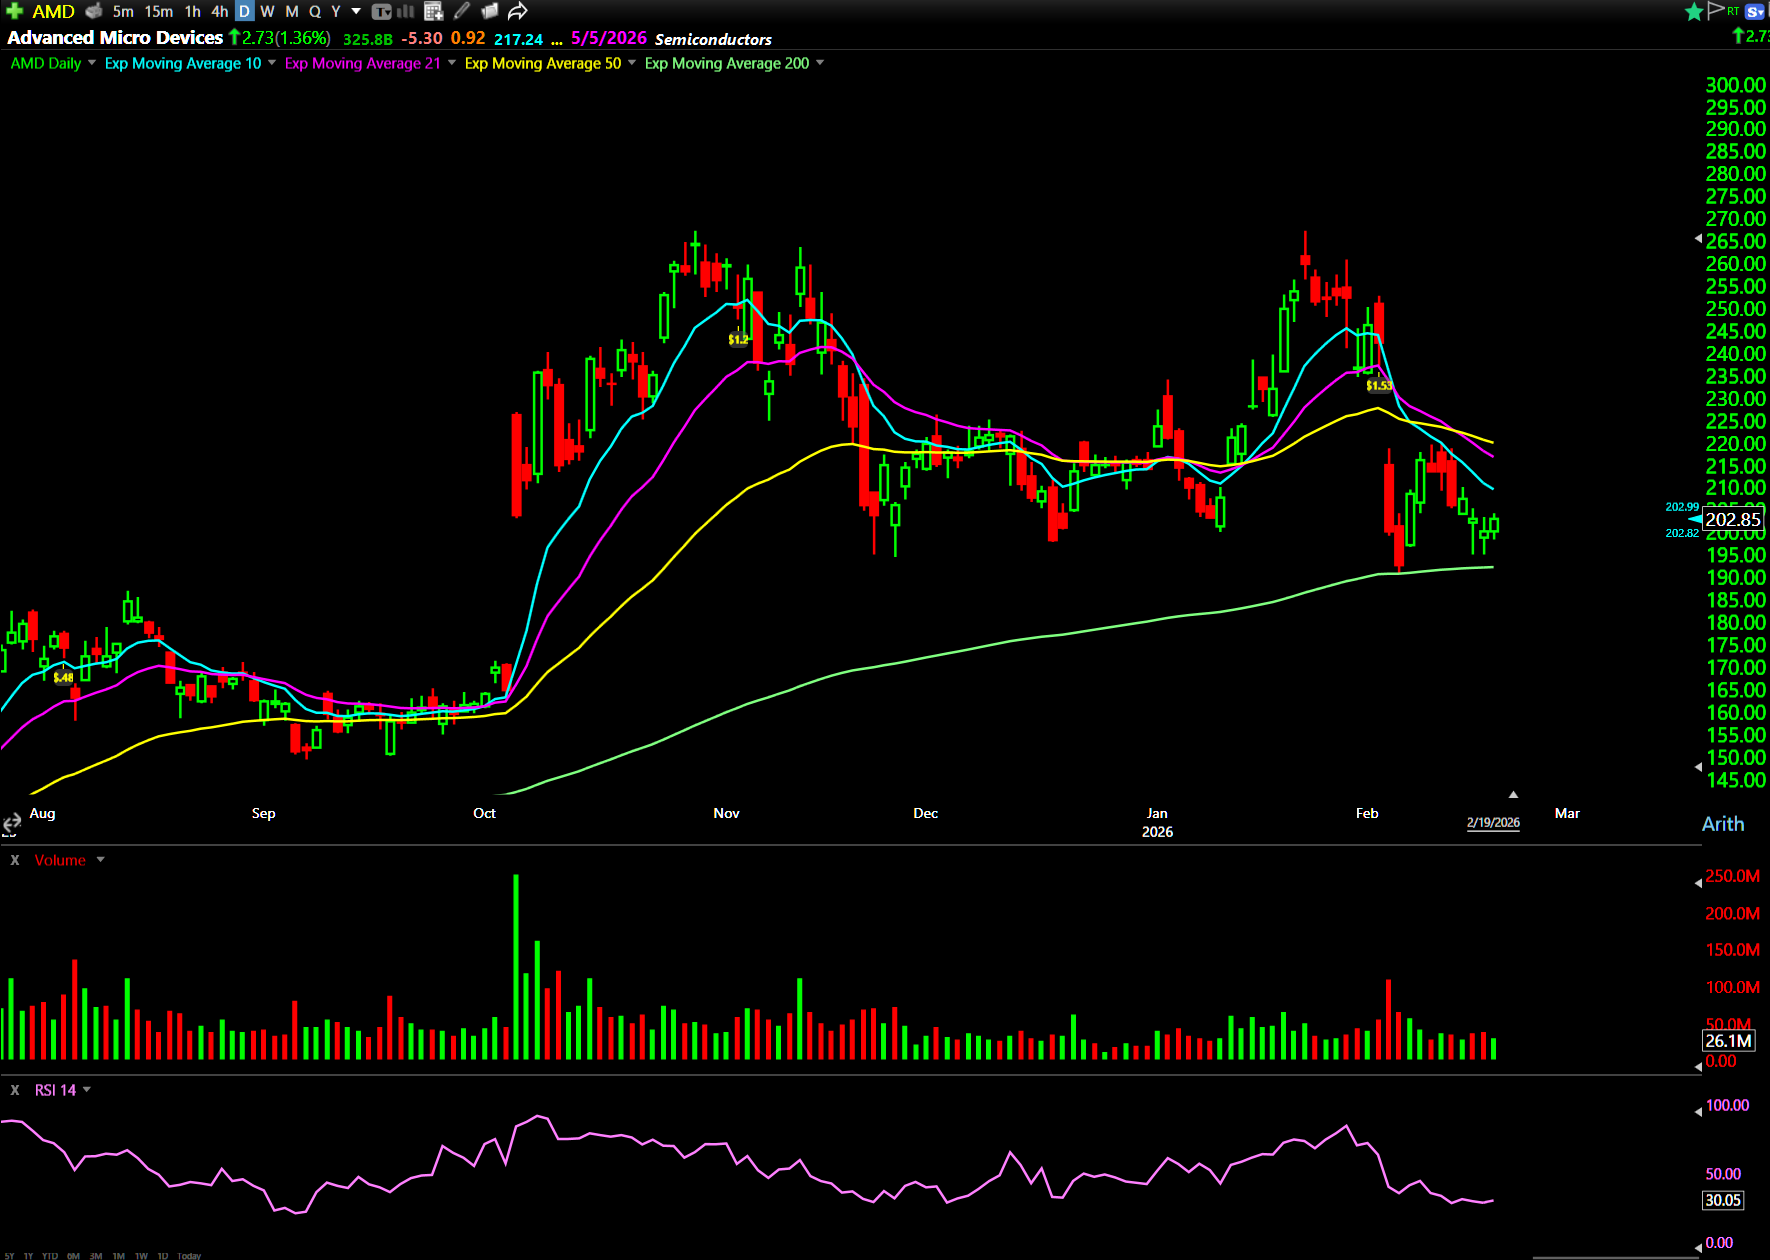
Task: Expand the Exp Moving Average 200 dropdown
Action: [820, 63]
